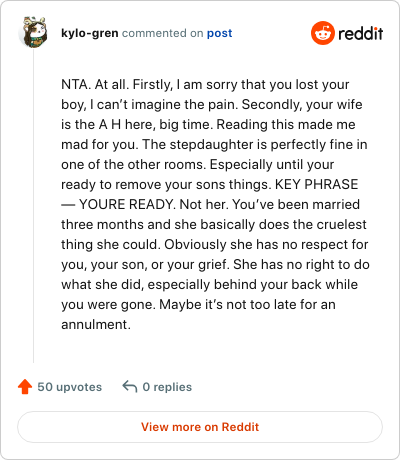
Task: Click the orange upvote arrow icon
Action: tap(25, 387)
